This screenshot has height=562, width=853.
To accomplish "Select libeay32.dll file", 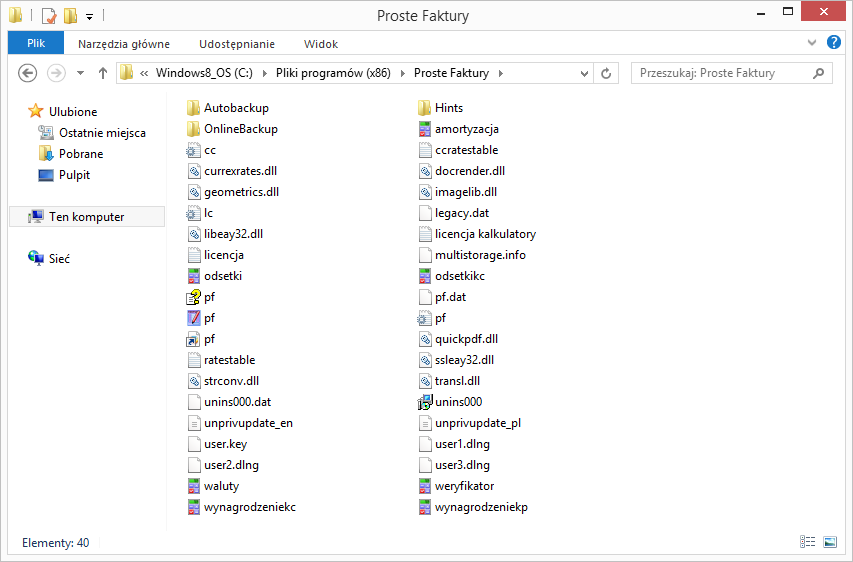I will coord(225,234).
